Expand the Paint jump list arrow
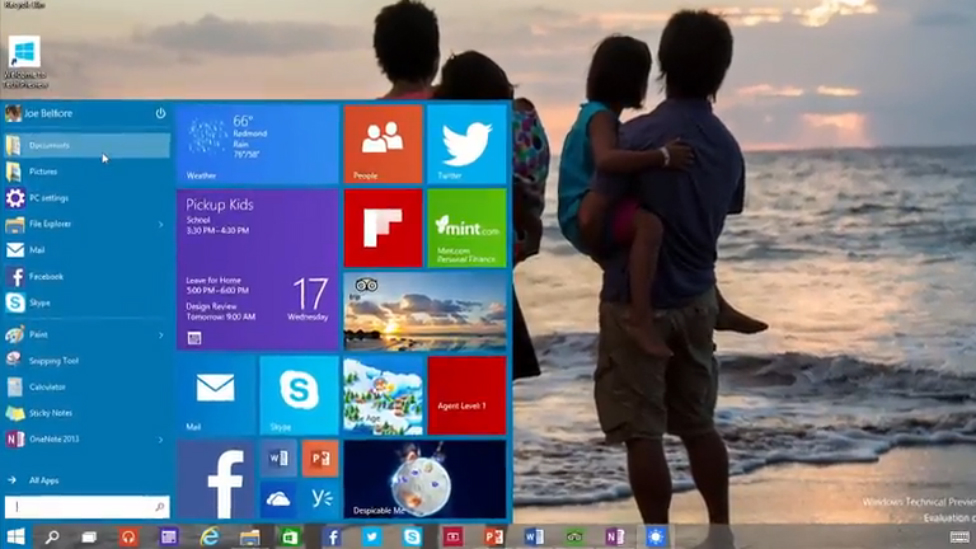Image resolution: width=976 pixels, height=549 pixels. (161, 335)
